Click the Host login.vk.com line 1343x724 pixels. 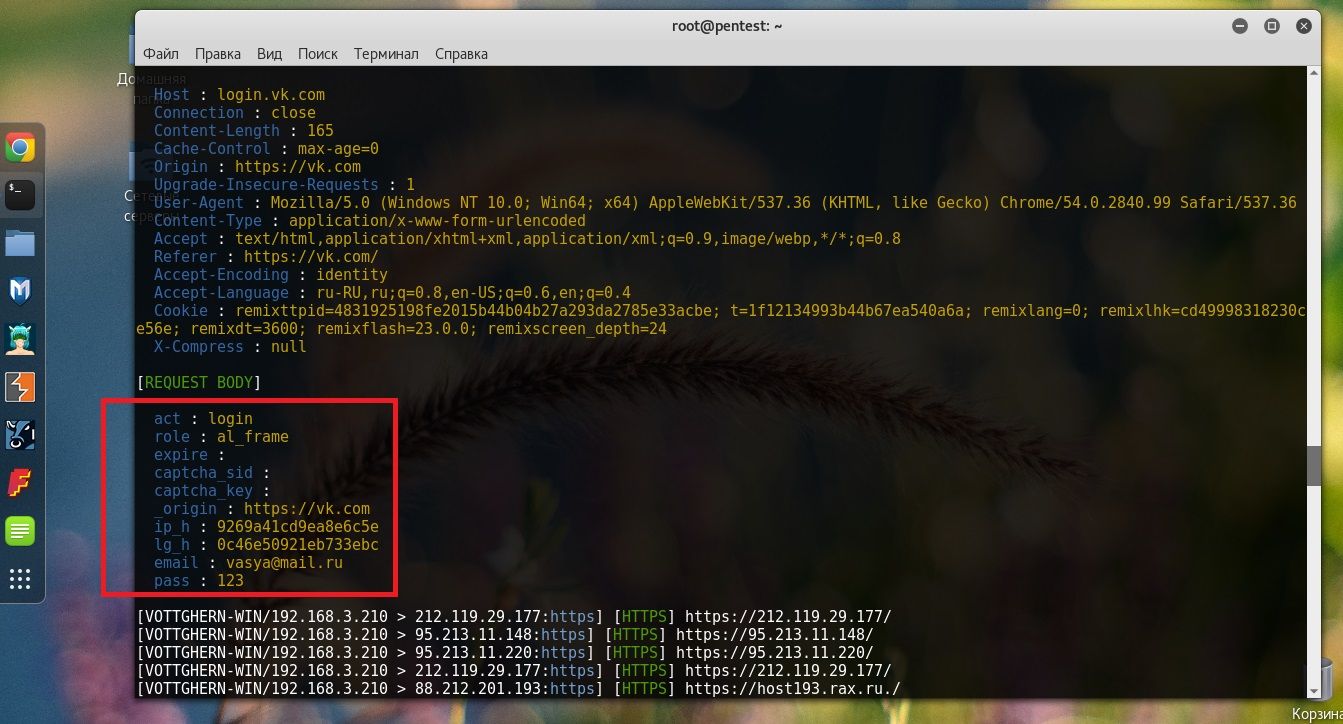coord(239,95)
